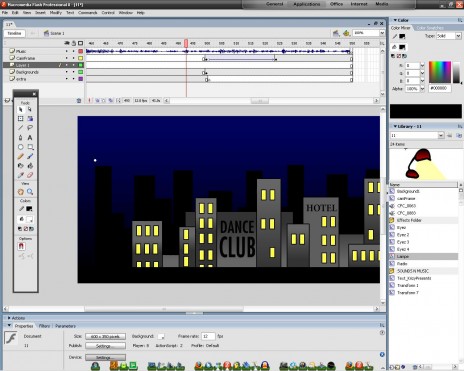Collapse the Properties panel
464x371 pixels.
(9, 326)
